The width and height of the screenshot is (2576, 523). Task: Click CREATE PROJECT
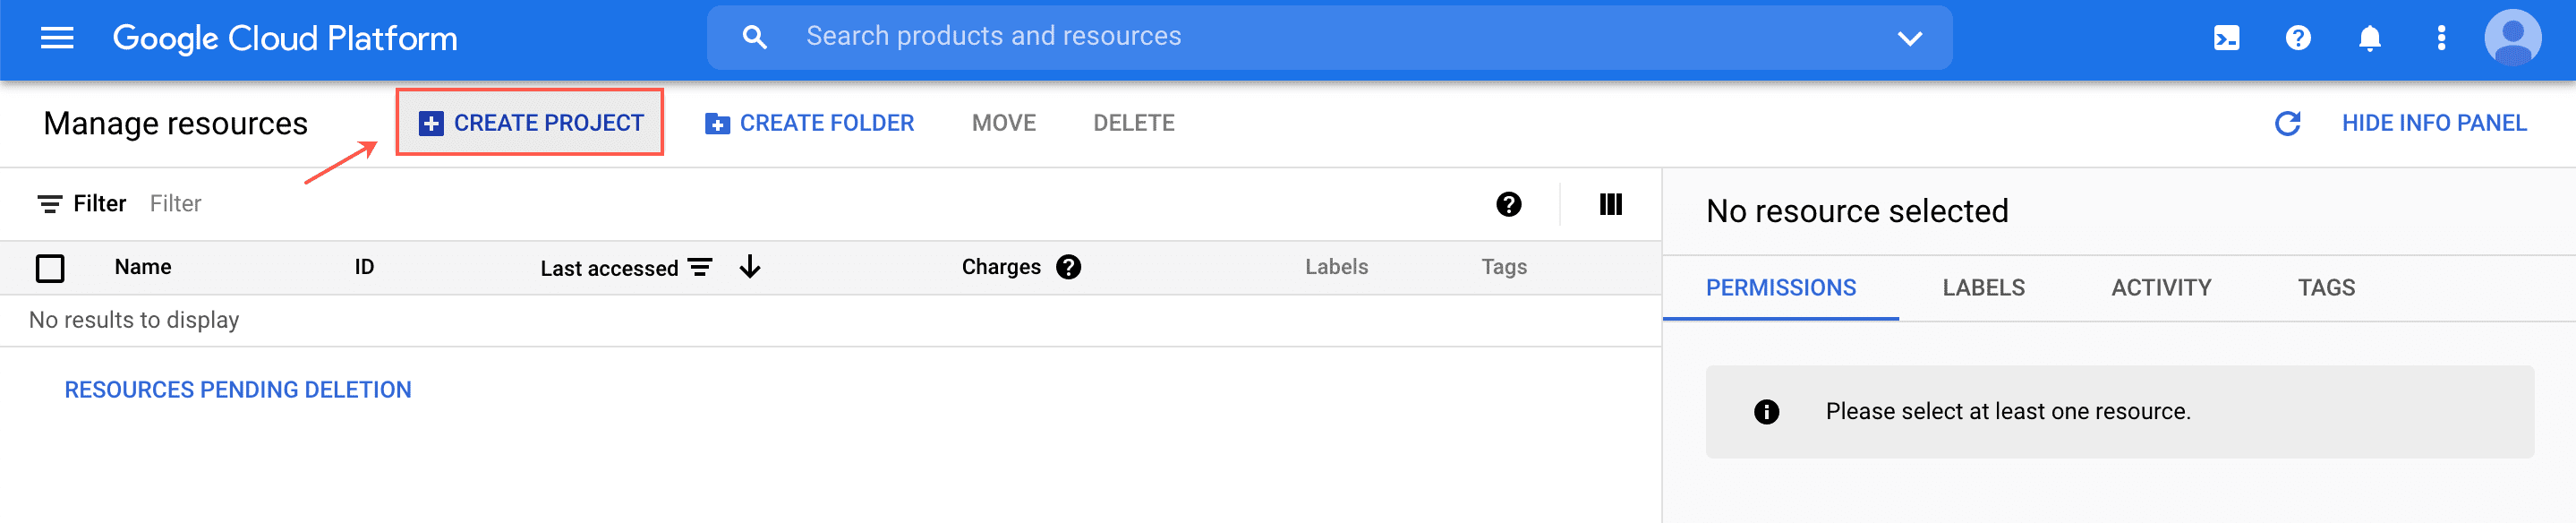click(530, 122)
